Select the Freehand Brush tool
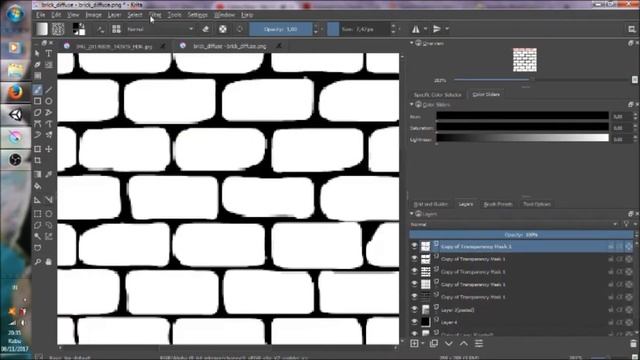640x360 pixels. pyautogui.click(x=38, y=90)
